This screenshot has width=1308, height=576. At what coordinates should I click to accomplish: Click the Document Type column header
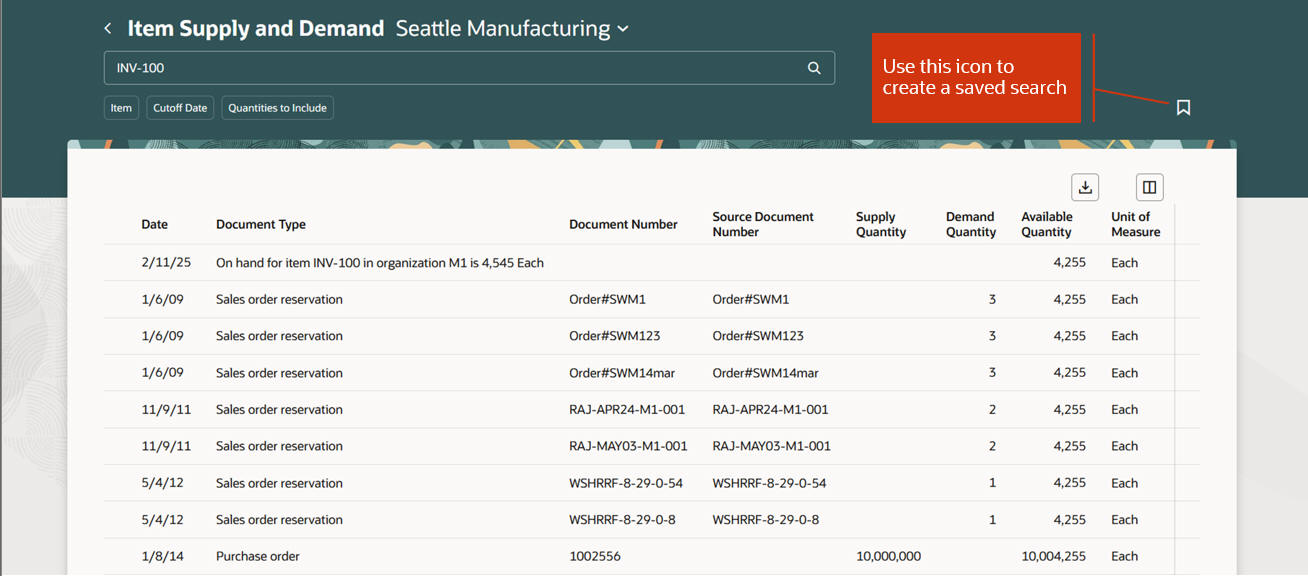[x=261, y=225]
